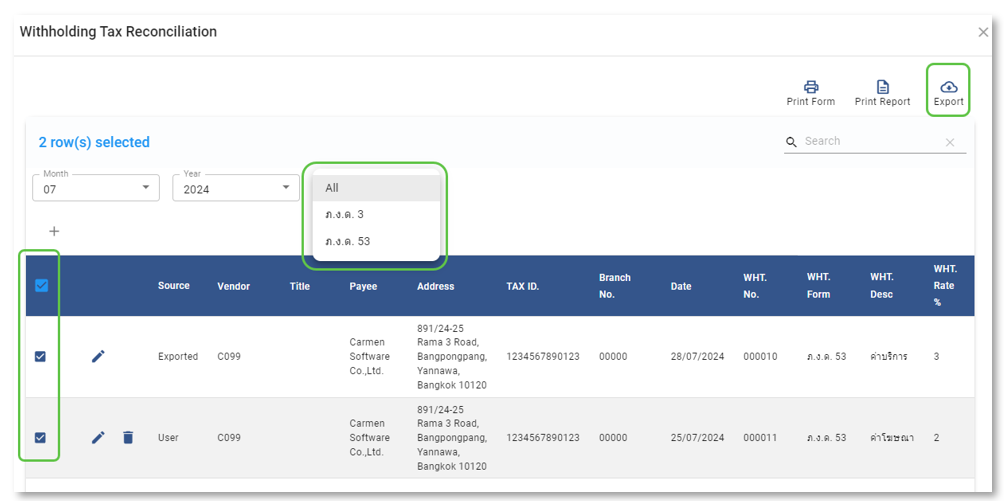Click the Vendor column header
This screenshot has height=501, width=1004.
pyautogui.click(x=233, y=286)
